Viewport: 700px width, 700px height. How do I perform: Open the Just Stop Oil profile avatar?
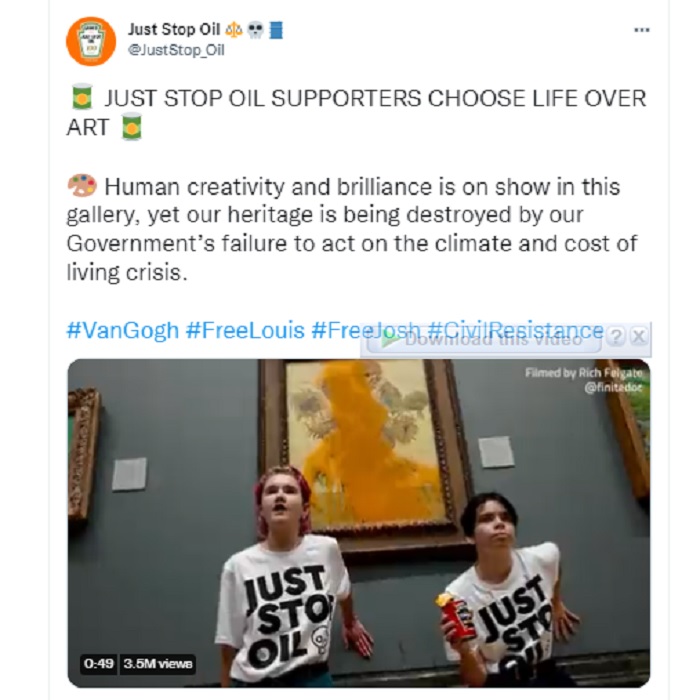(91, 42)
